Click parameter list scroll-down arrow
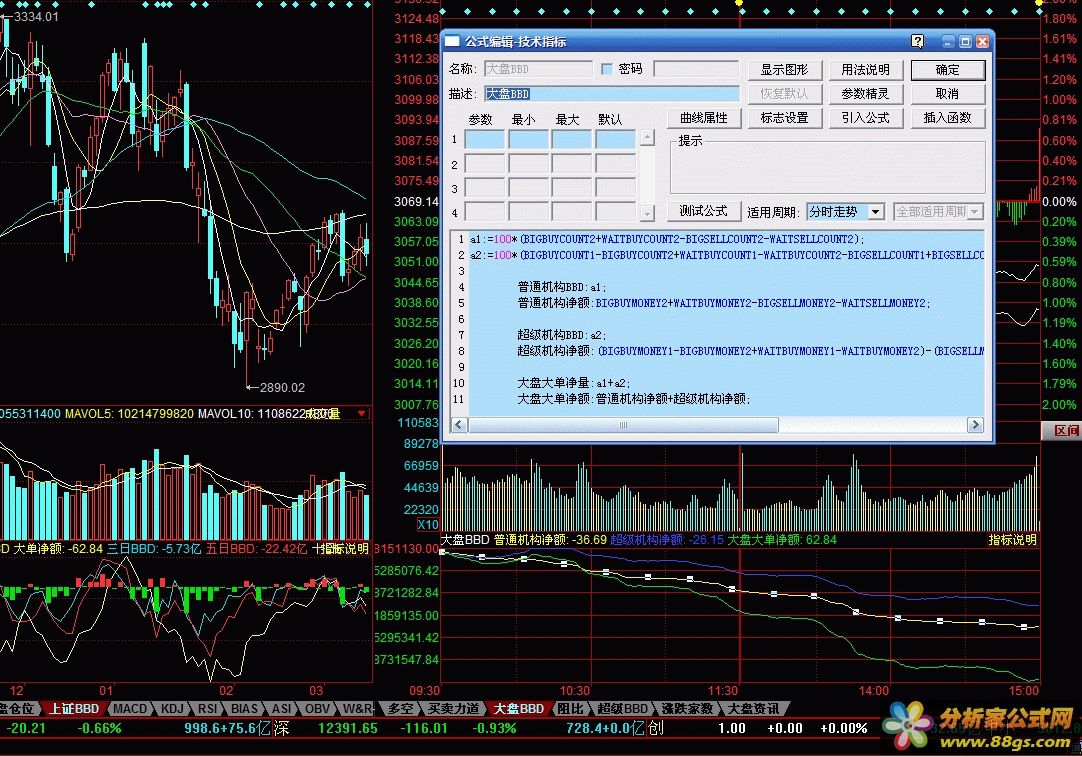 (x=647, y=213)
